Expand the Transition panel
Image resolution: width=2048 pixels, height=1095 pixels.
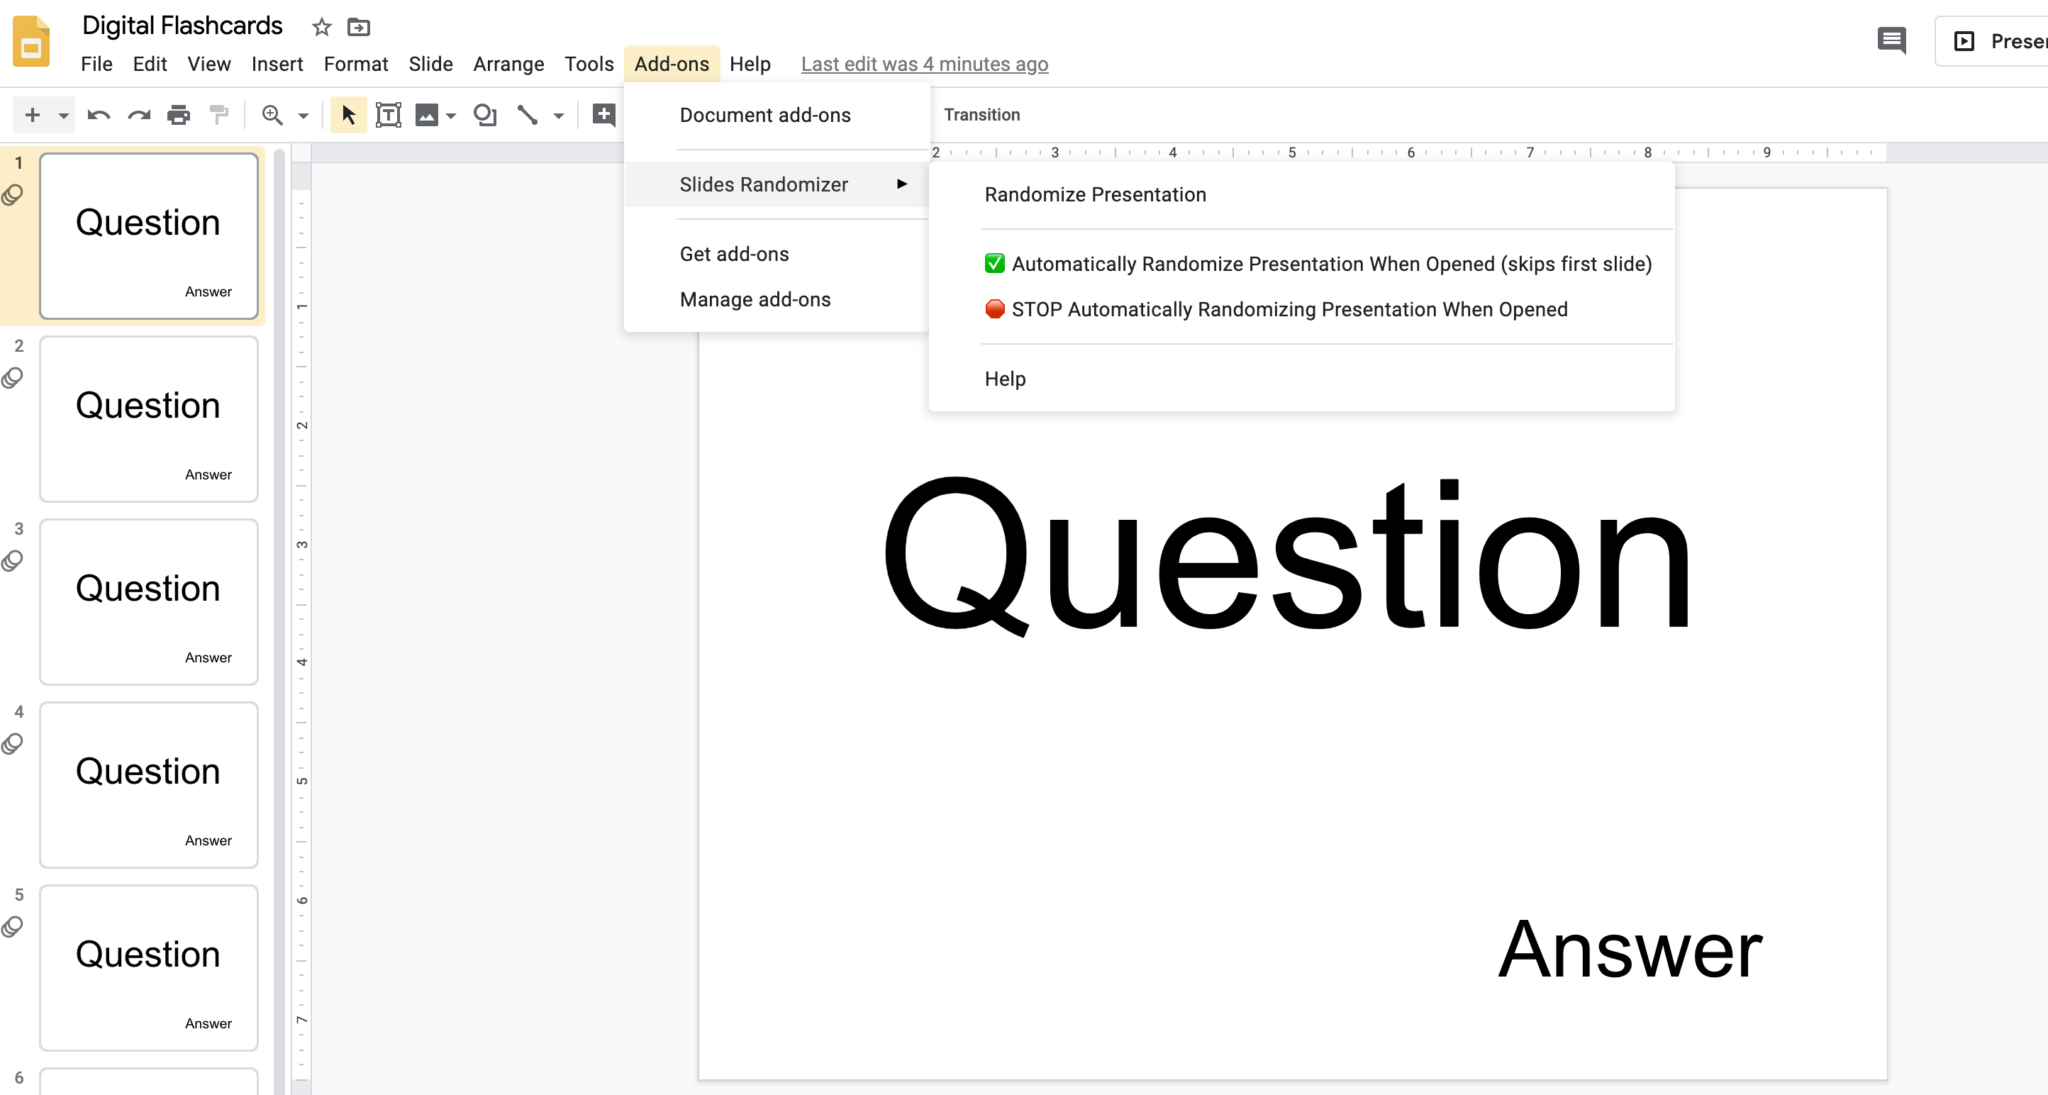[982, 114]
